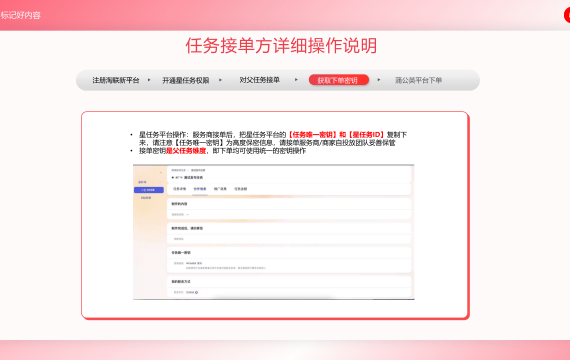The height and width of the screenshot is (360, 570).
Task: Open the 推广效果 tab in embedded screenshot
Action: [220, 189]
